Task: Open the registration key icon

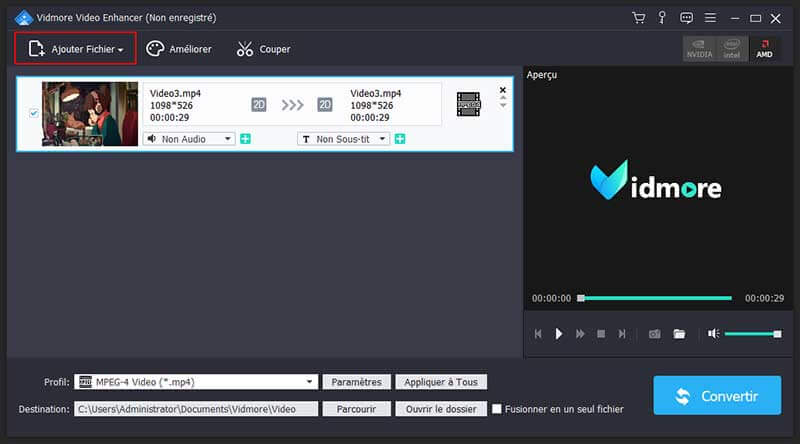Action: coord(663,18)
